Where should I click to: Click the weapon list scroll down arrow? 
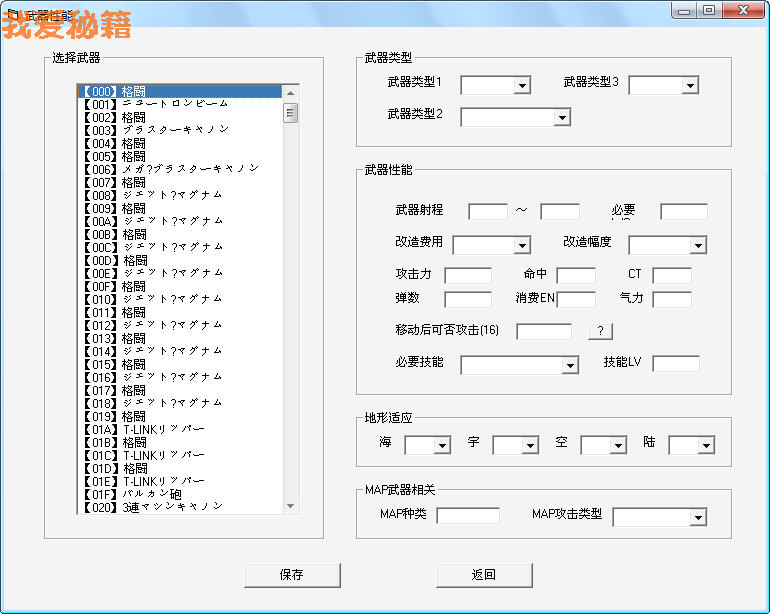point(291,506)
